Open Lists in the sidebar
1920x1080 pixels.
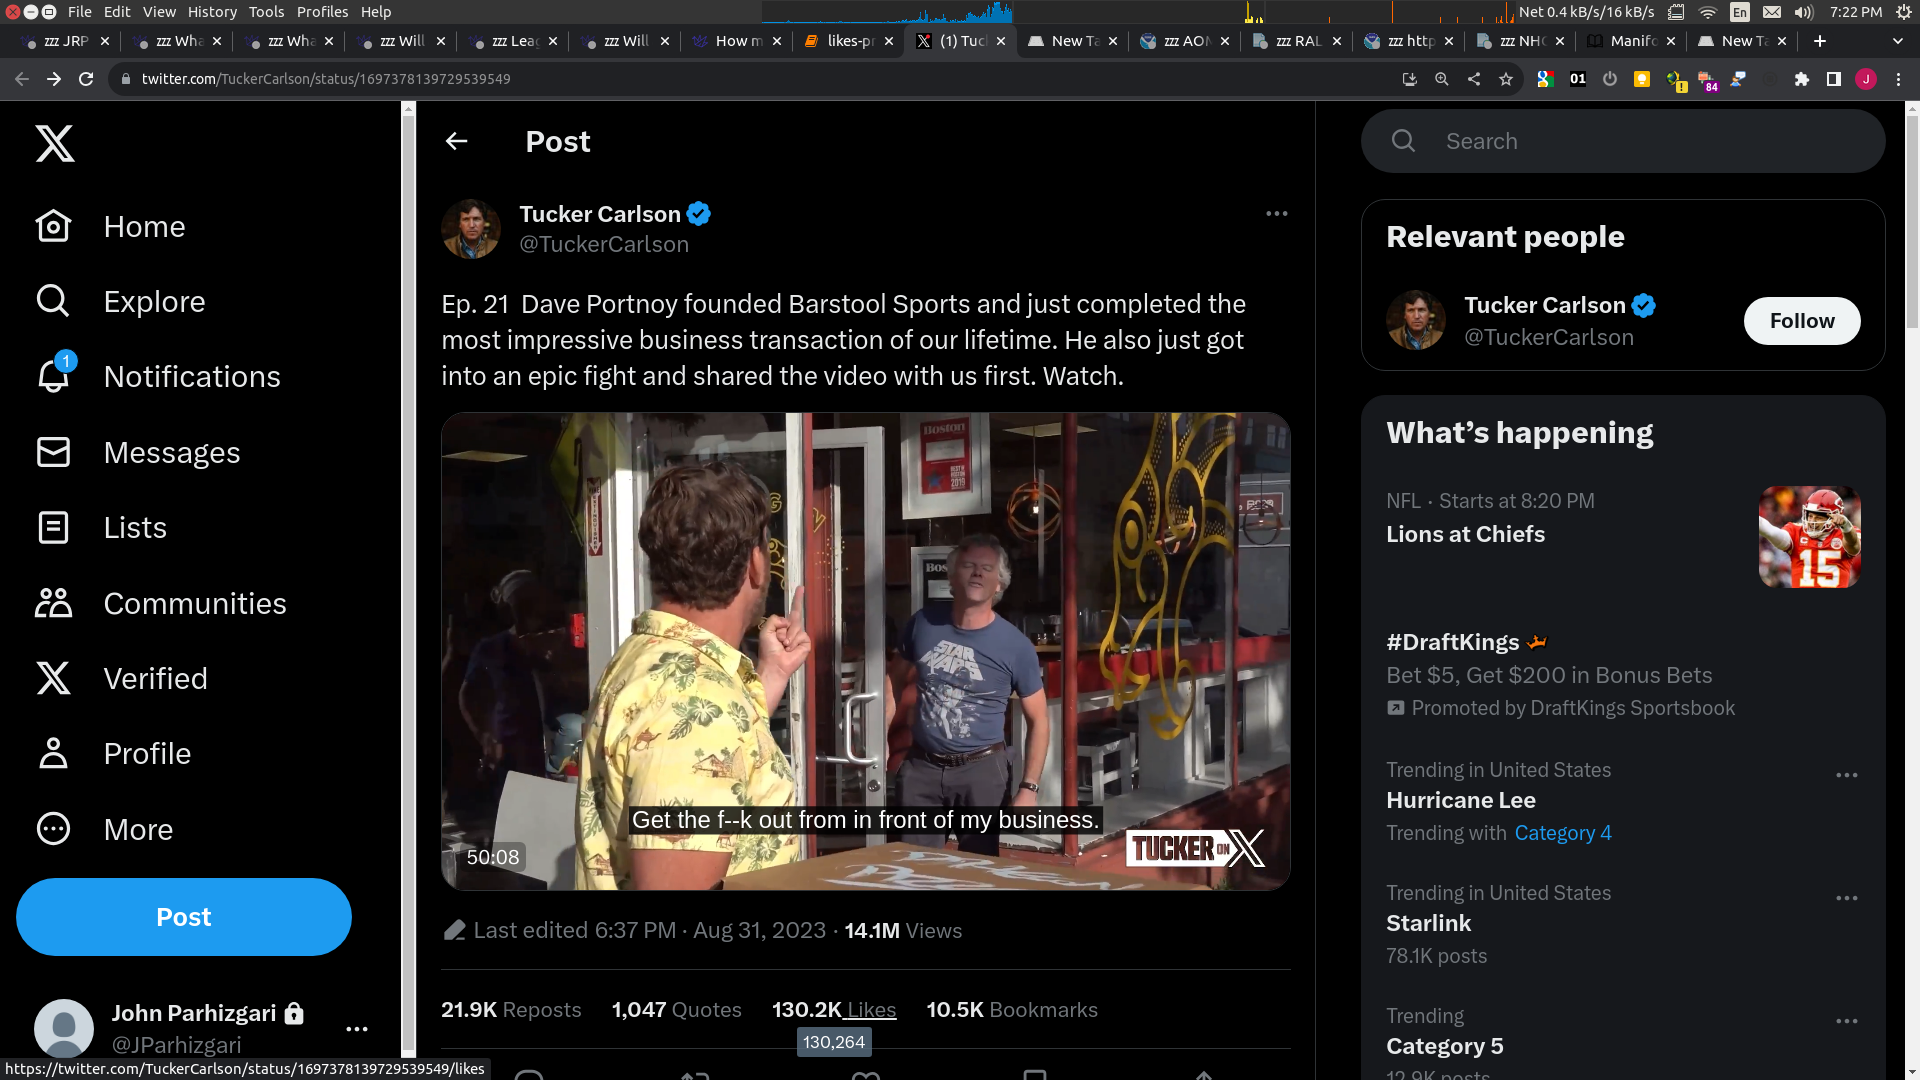(101, 527)
